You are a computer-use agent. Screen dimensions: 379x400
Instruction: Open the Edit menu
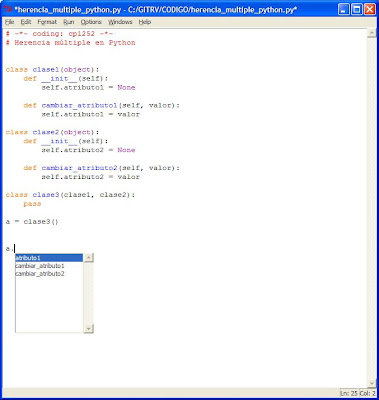coord(26,22)
